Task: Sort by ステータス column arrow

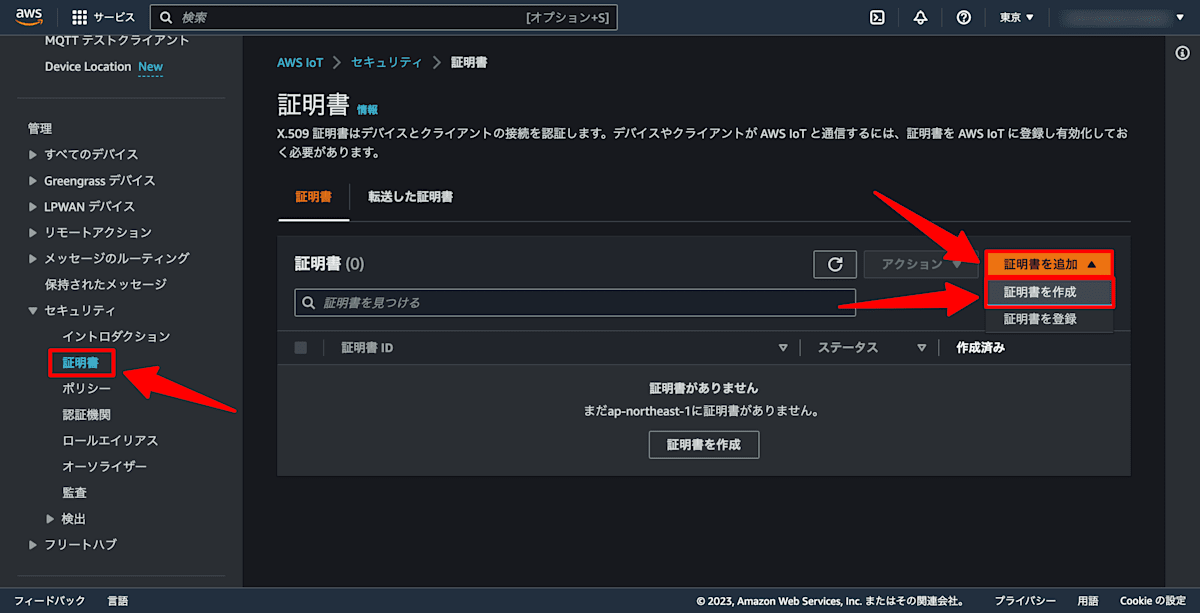Action: pos(921,348)
